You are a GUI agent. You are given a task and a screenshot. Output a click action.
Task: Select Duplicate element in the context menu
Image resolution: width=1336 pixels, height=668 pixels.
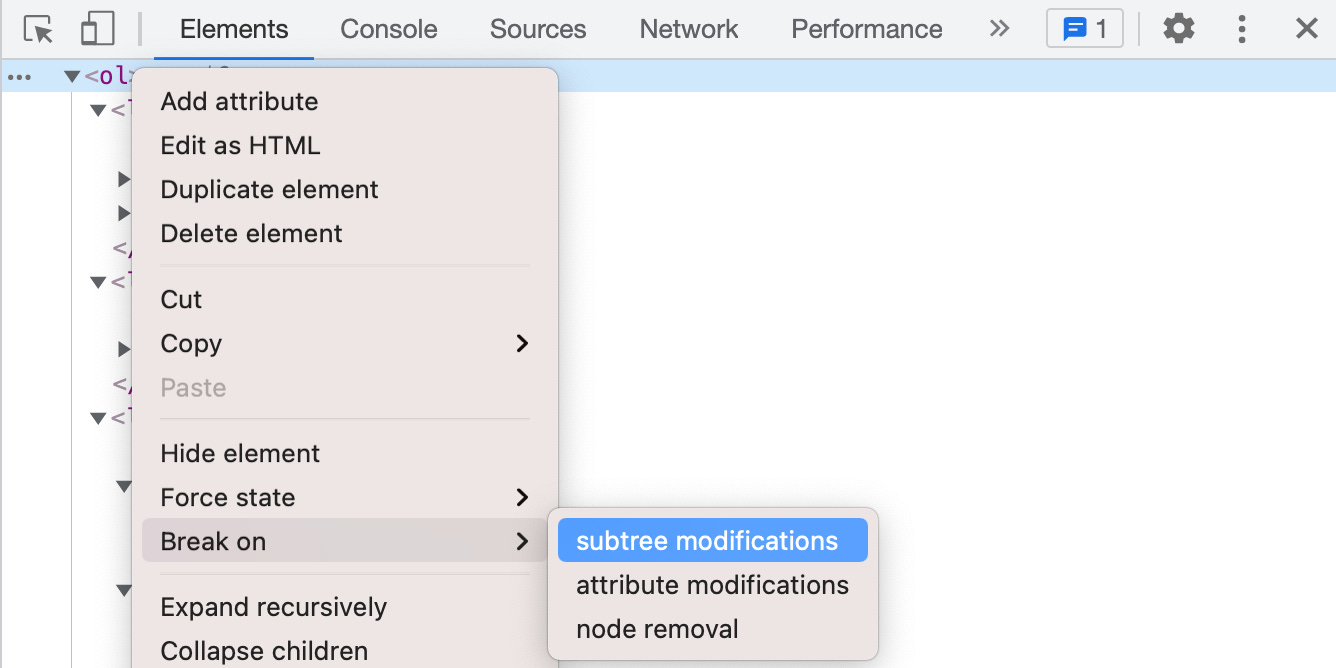[x=269, y=189]
